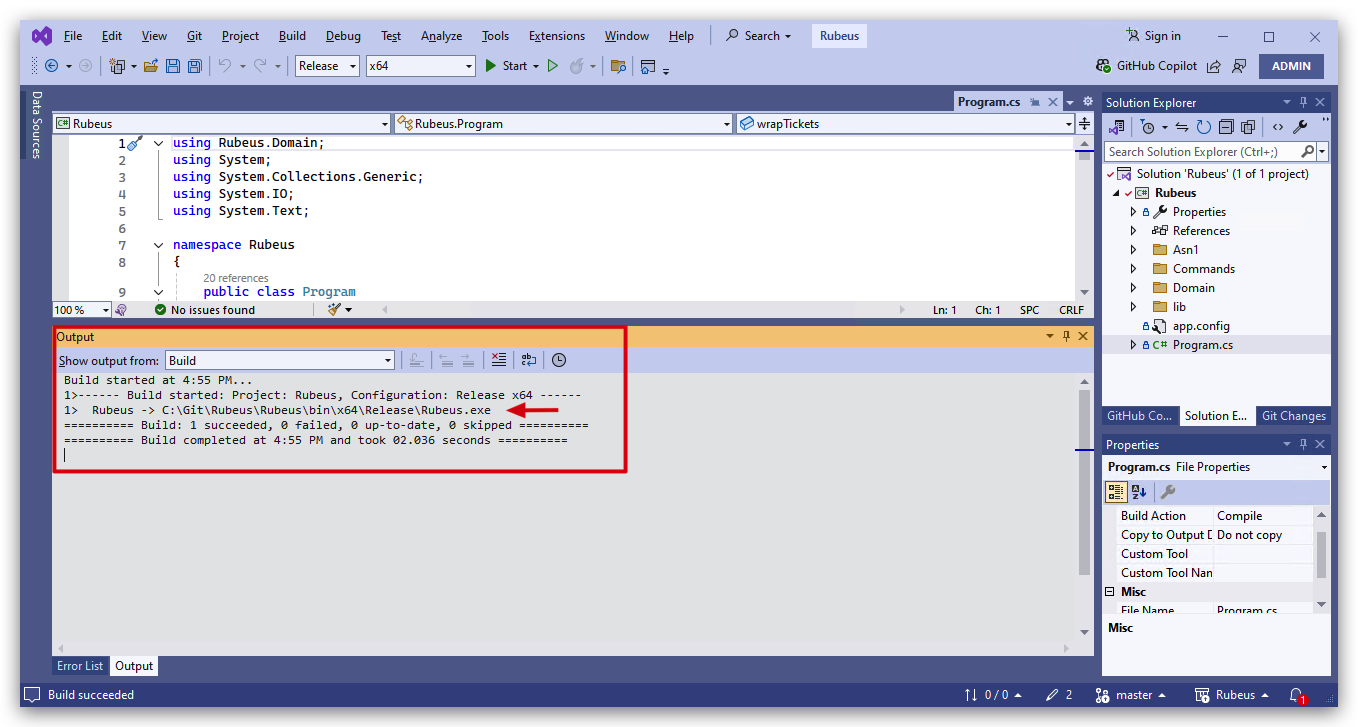The width and height of the screenshot is (1358, 727).
Task: Pin the Output panel
Action: click(1066, 336)
